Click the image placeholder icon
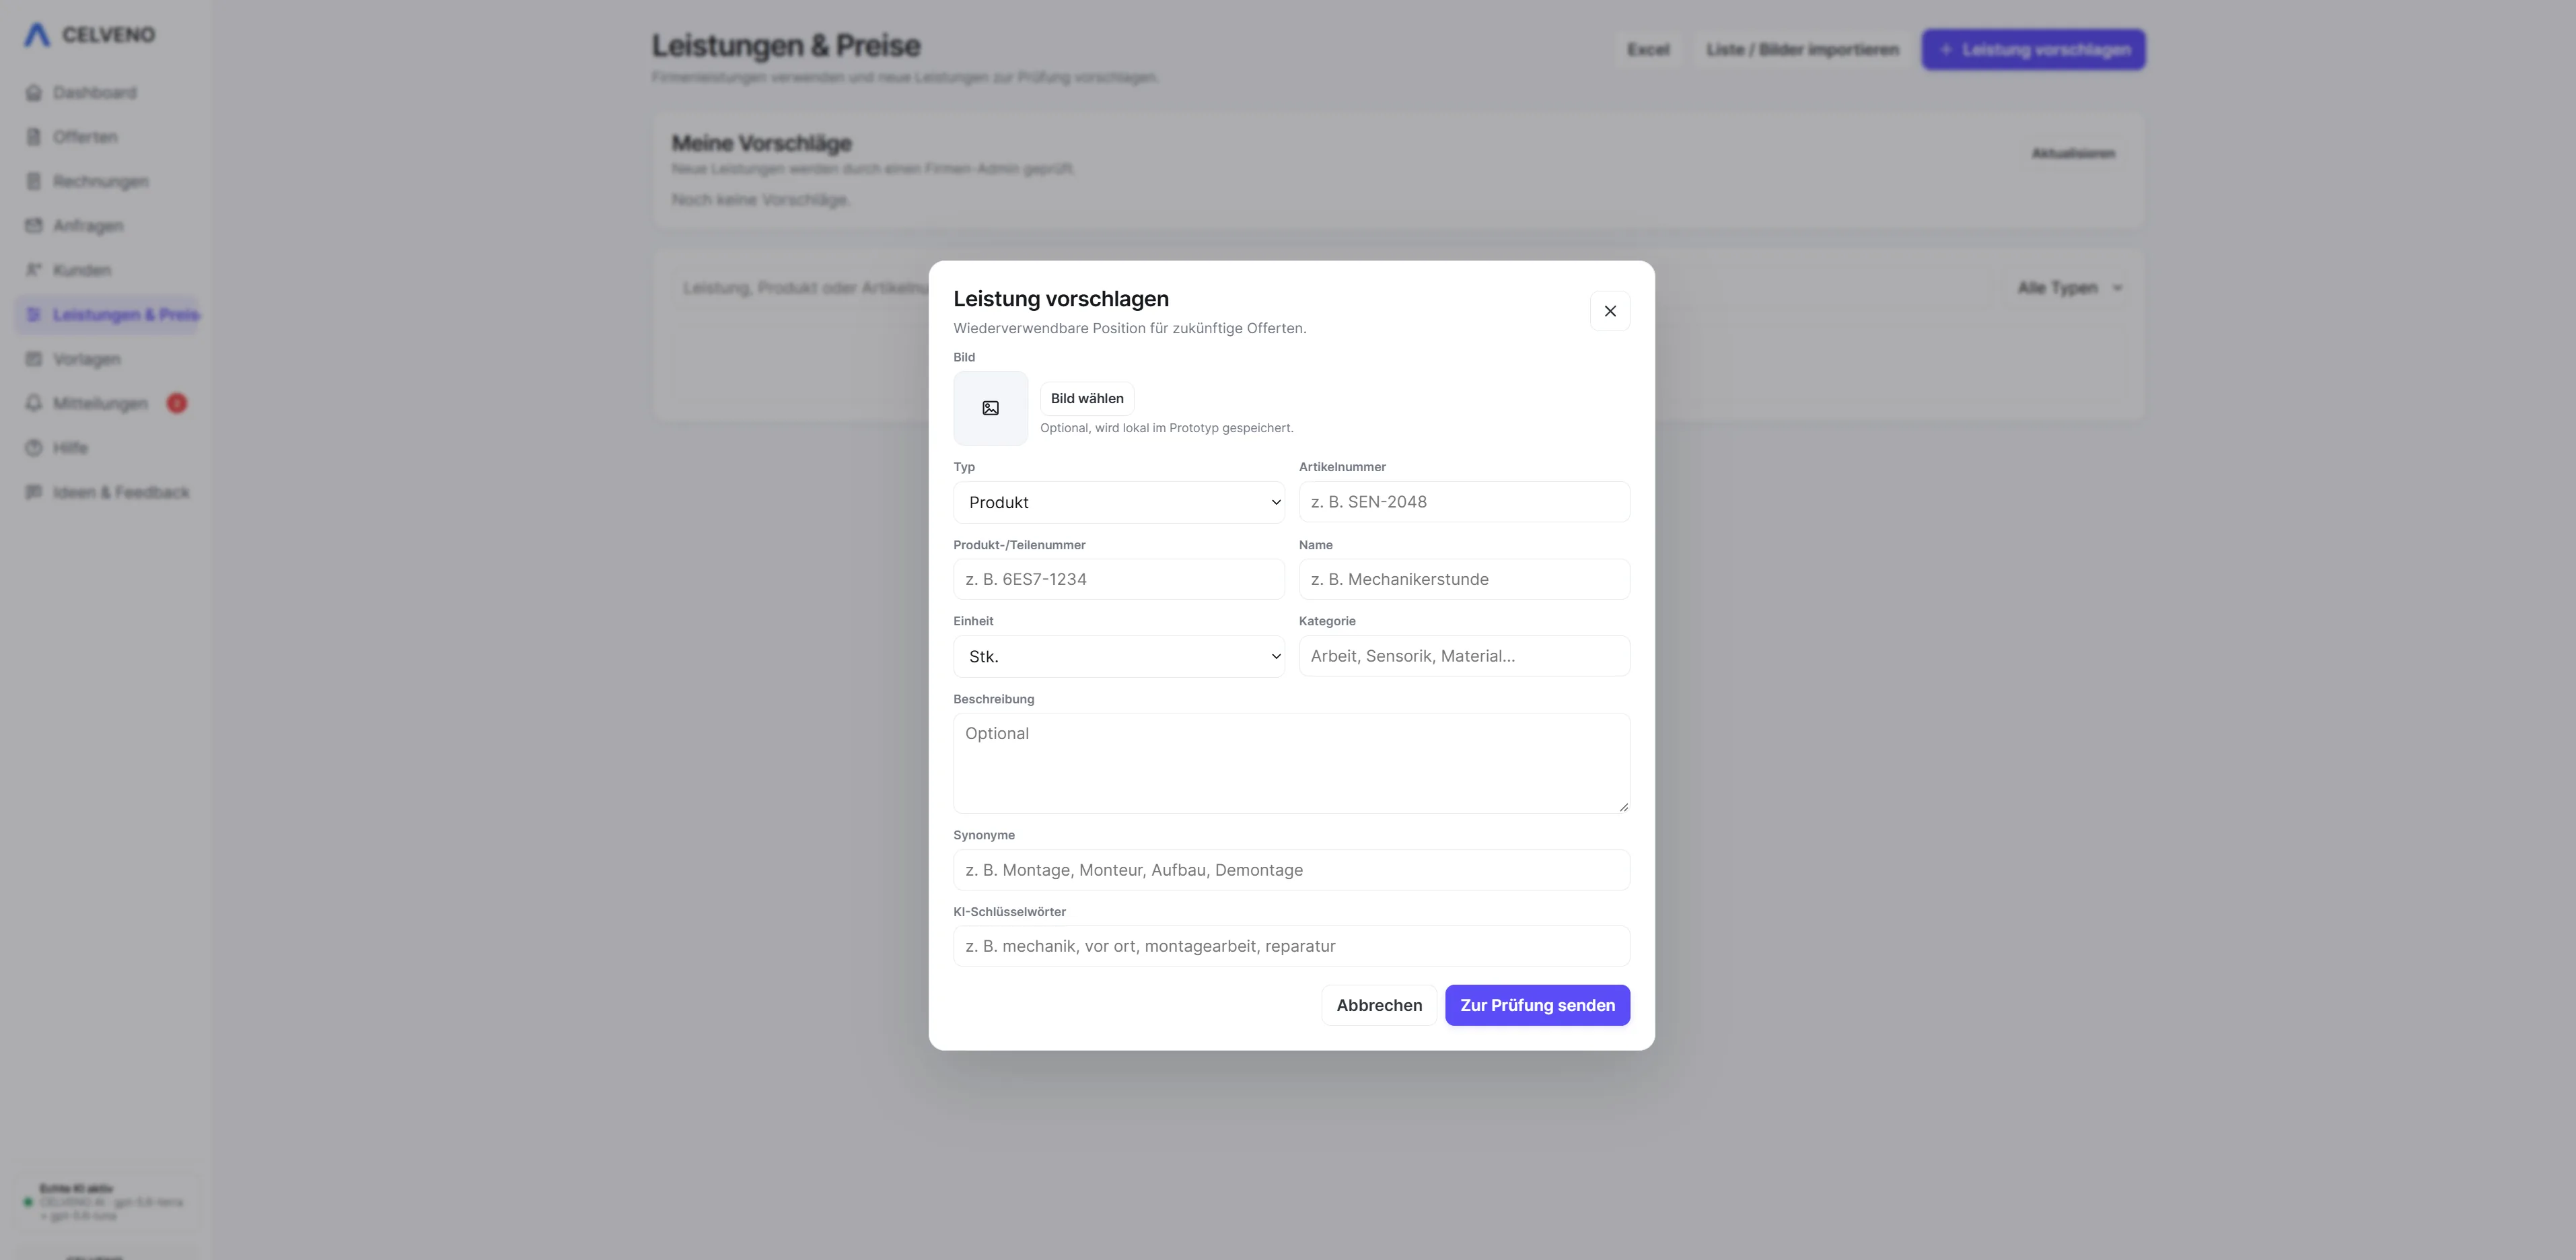Image resolution: width=2576 pixels, height=1260 pixels. (990, 408)
